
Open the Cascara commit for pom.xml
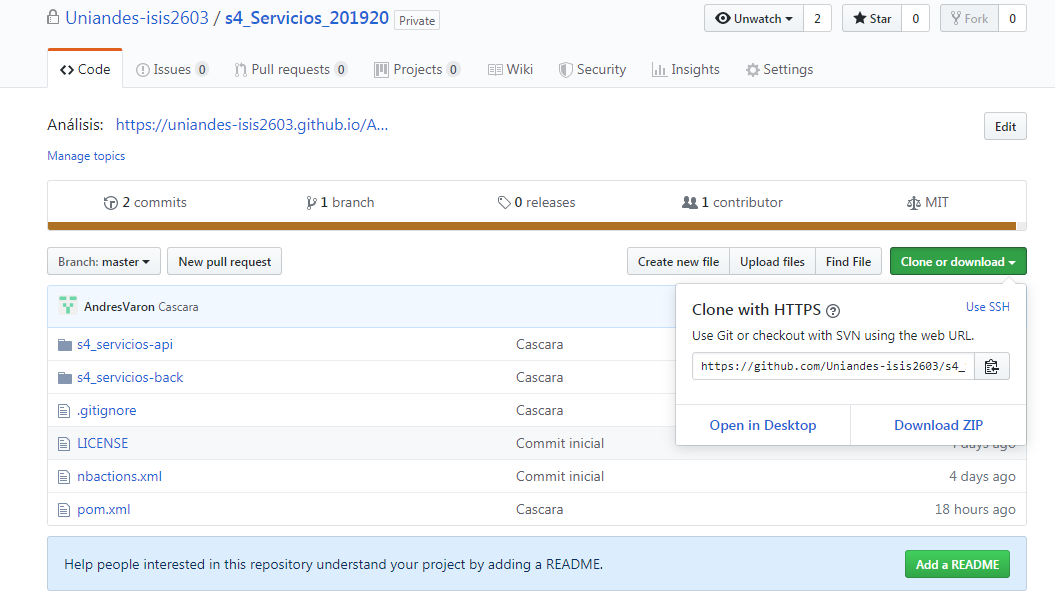[540, 509]
